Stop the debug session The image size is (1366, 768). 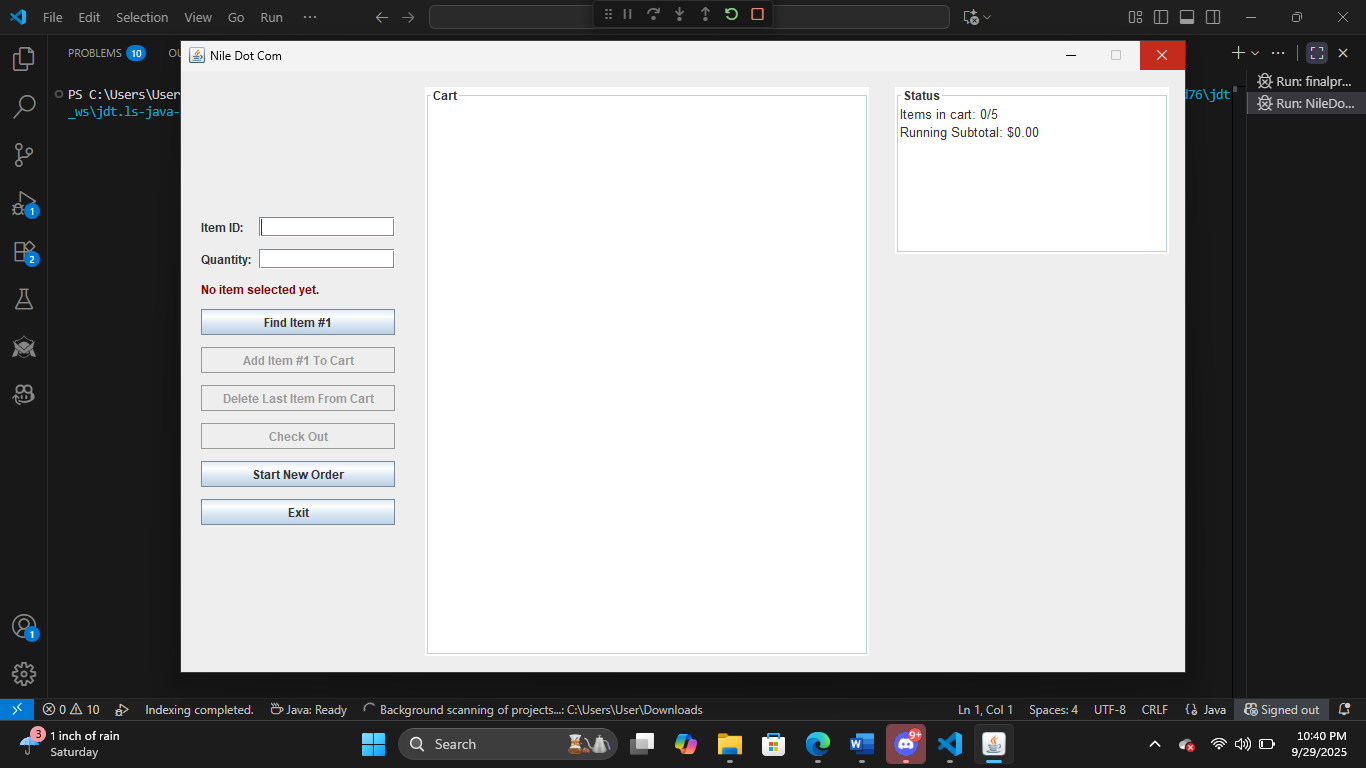pos(757,14)
